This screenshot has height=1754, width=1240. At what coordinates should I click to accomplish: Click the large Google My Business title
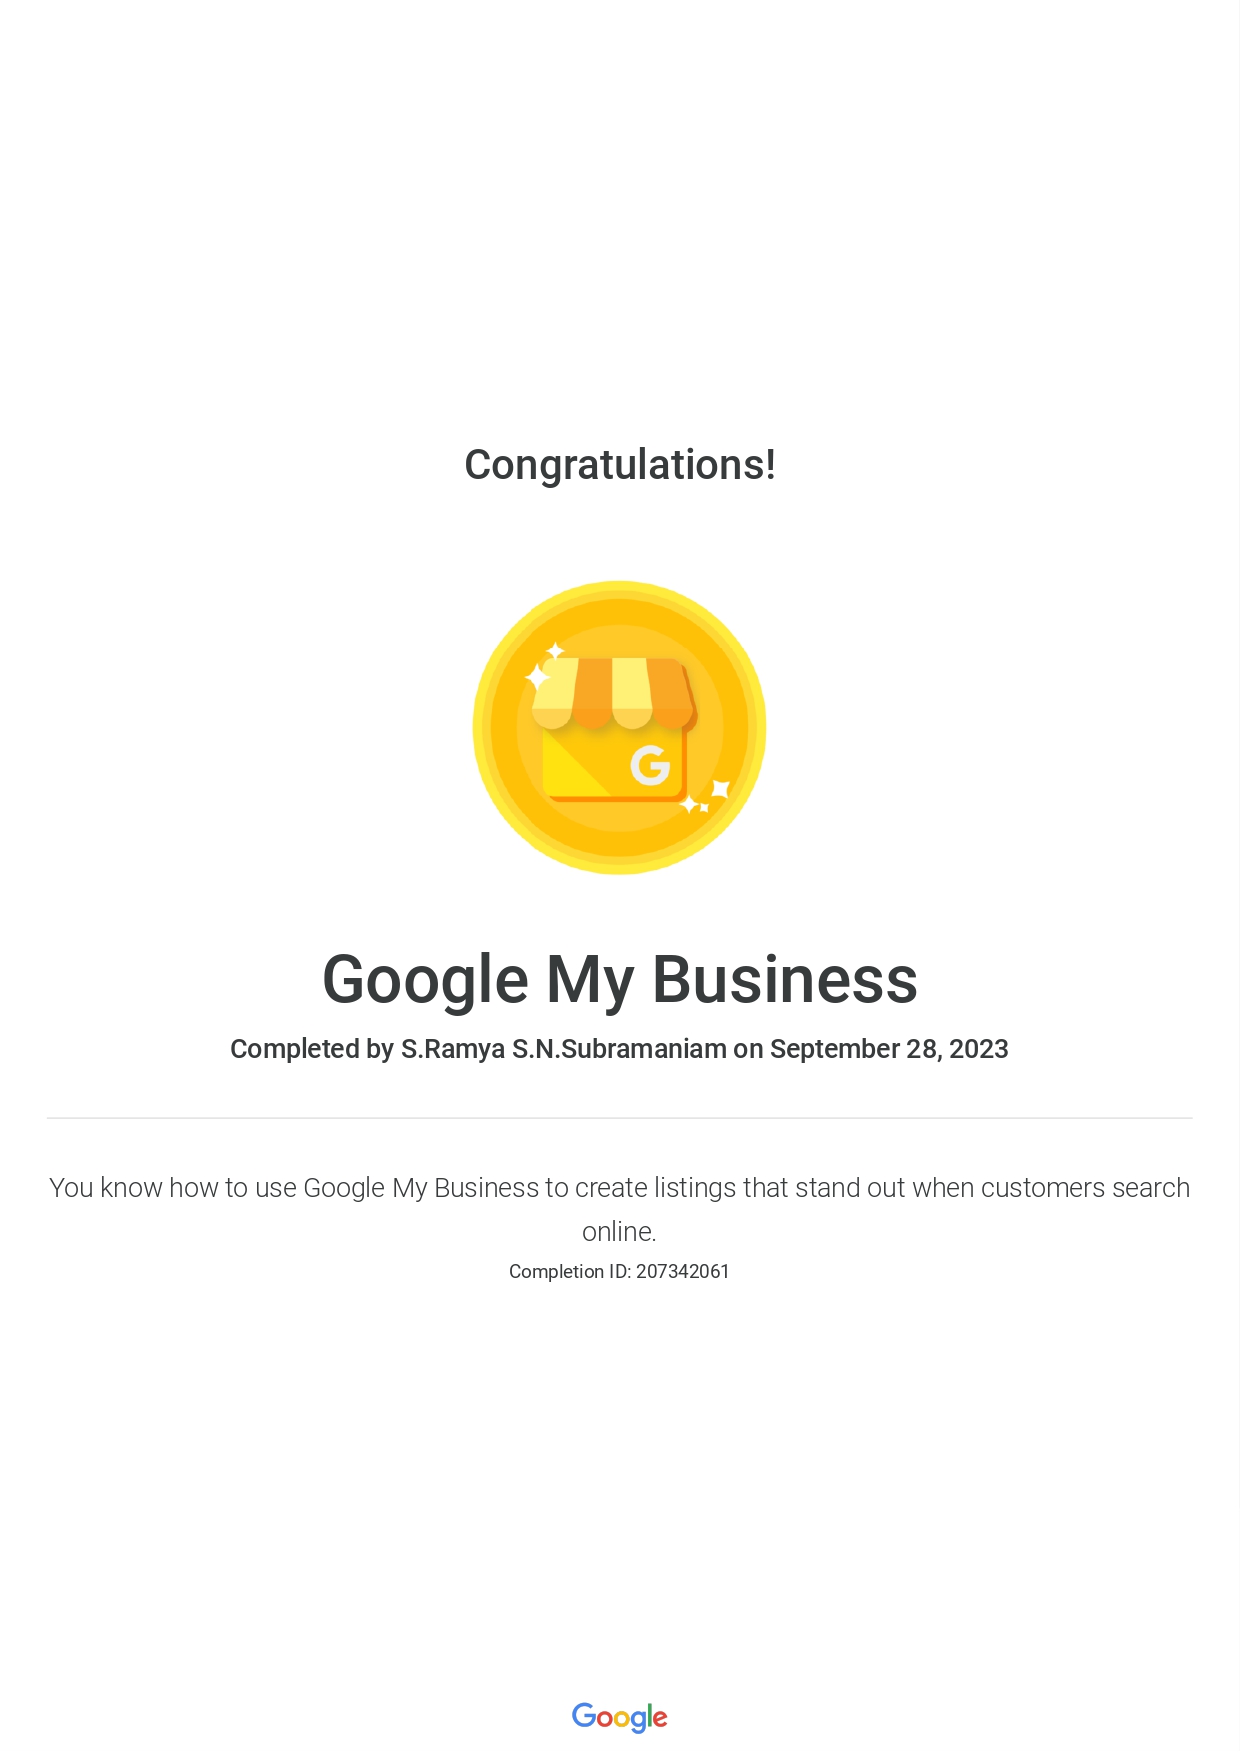620,980
